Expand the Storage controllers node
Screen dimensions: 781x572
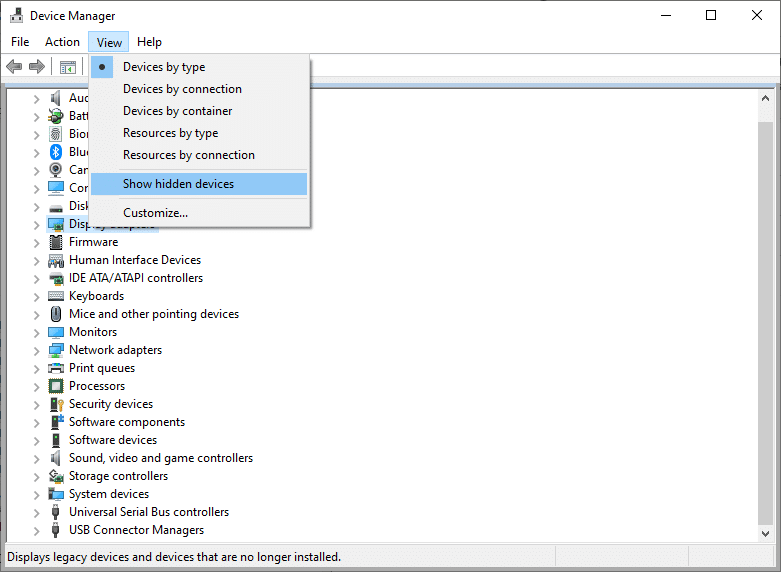(37, 476)
